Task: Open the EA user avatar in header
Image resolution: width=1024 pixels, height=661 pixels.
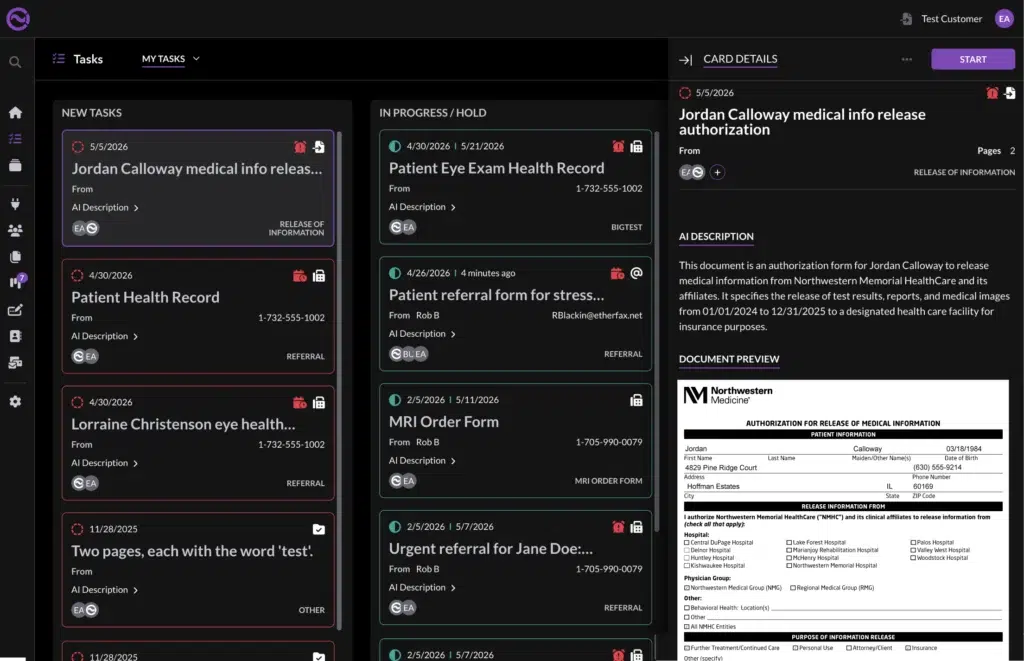Action: click(x=1004, y=19)
